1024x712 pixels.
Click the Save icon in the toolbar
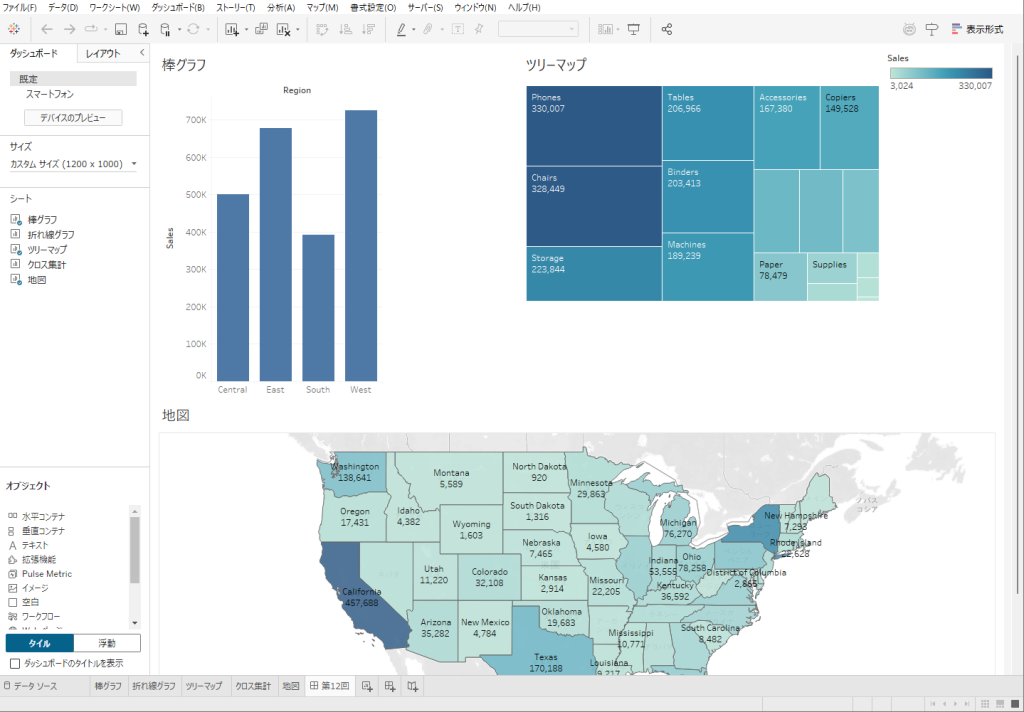(x=121, y=30)
